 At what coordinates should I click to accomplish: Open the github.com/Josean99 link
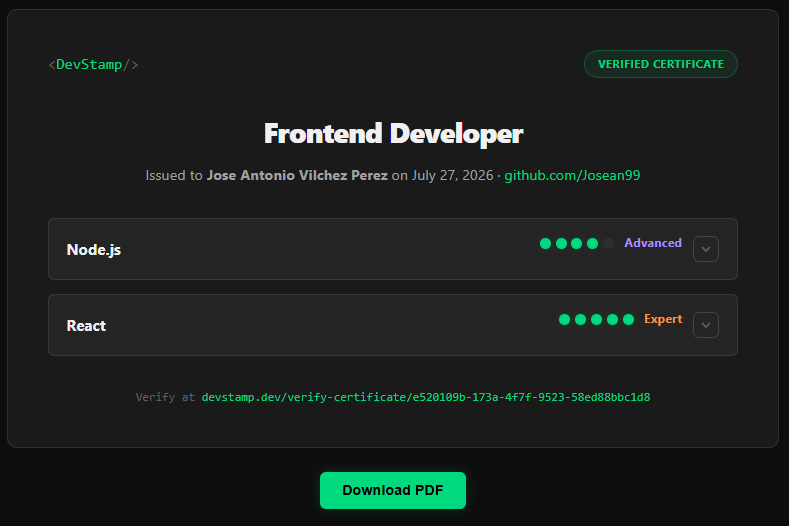[x=572, y=175]
